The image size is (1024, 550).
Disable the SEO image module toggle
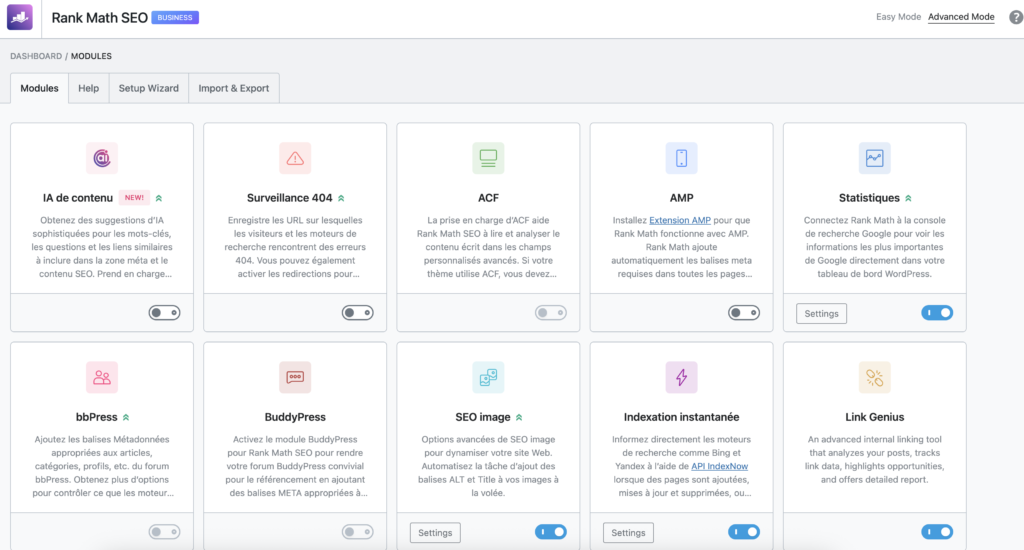click(x=551, y=532)
